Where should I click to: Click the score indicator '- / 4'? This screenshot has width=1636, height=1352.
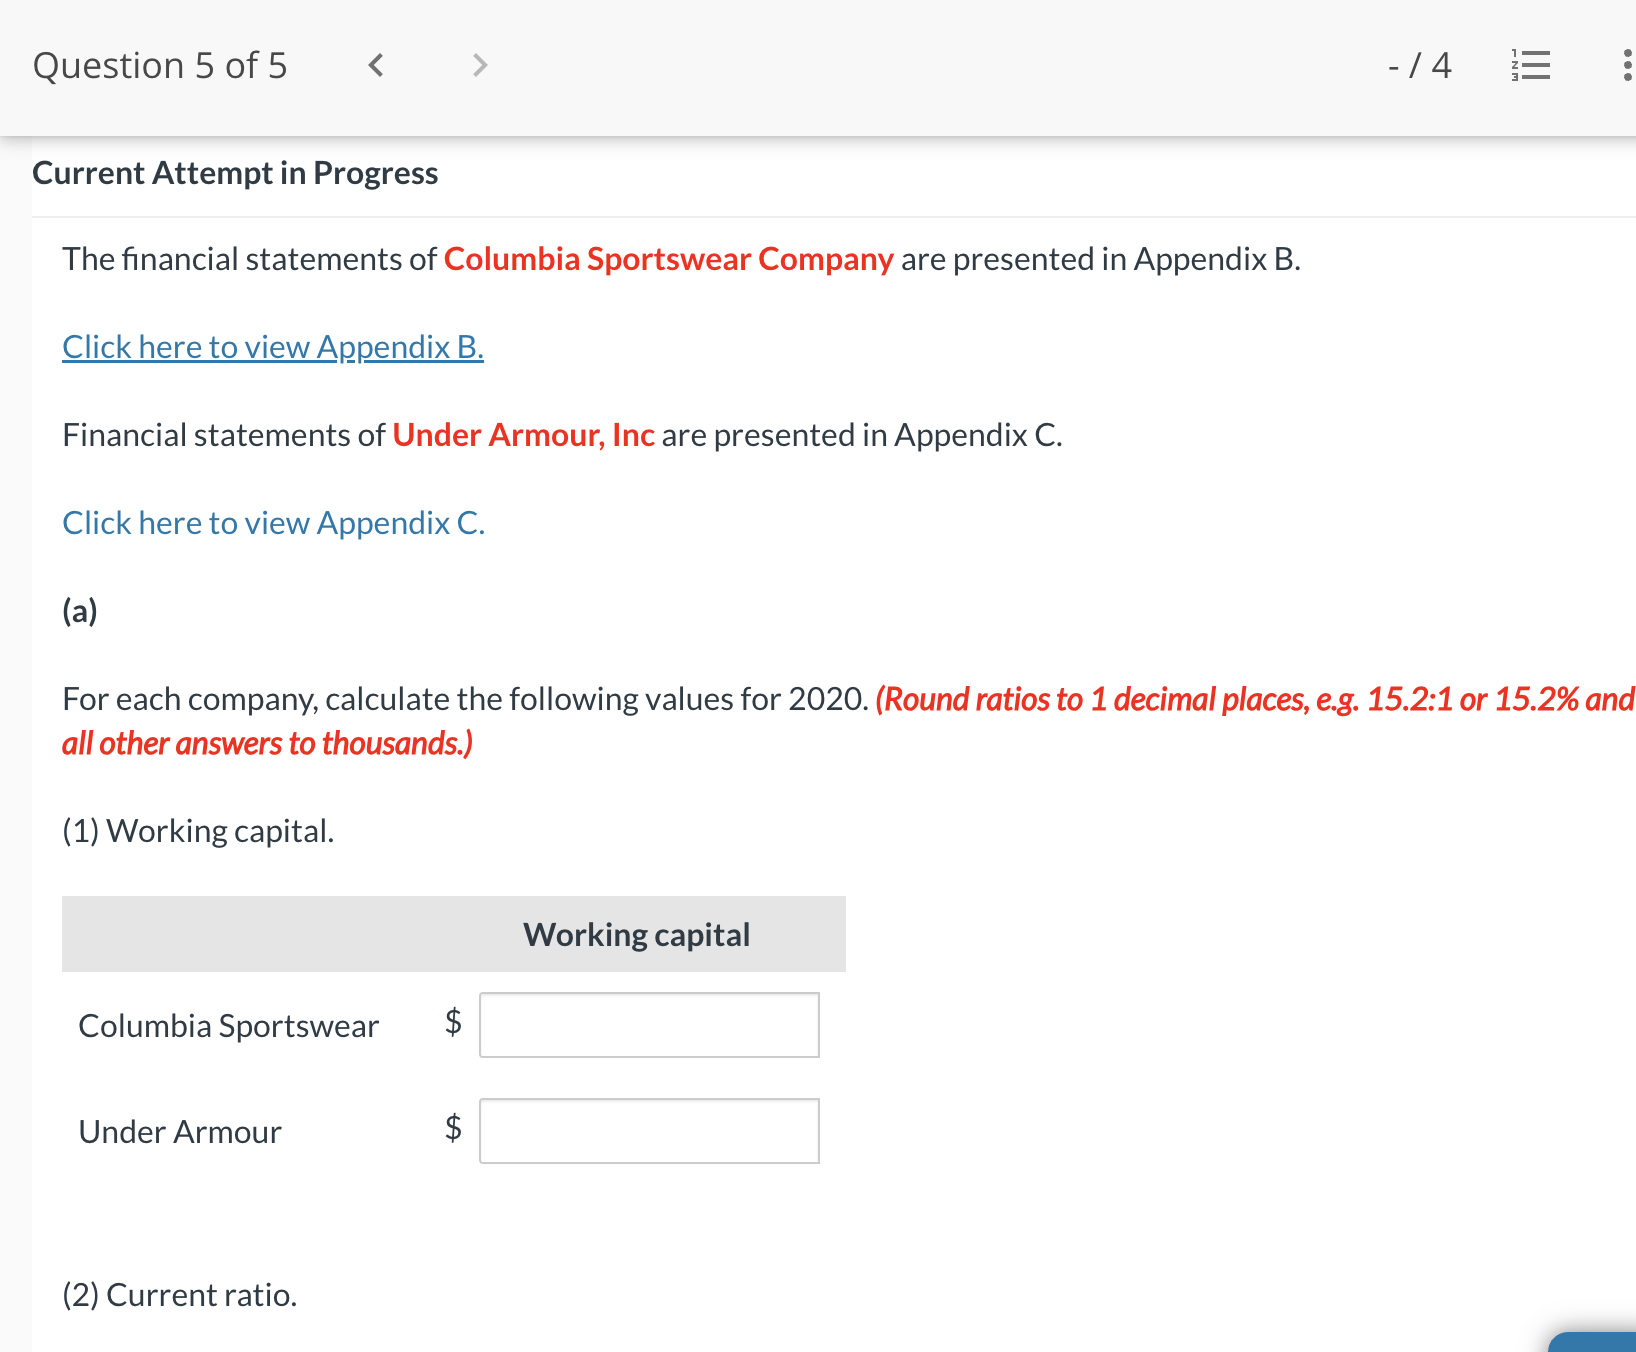1419,66
